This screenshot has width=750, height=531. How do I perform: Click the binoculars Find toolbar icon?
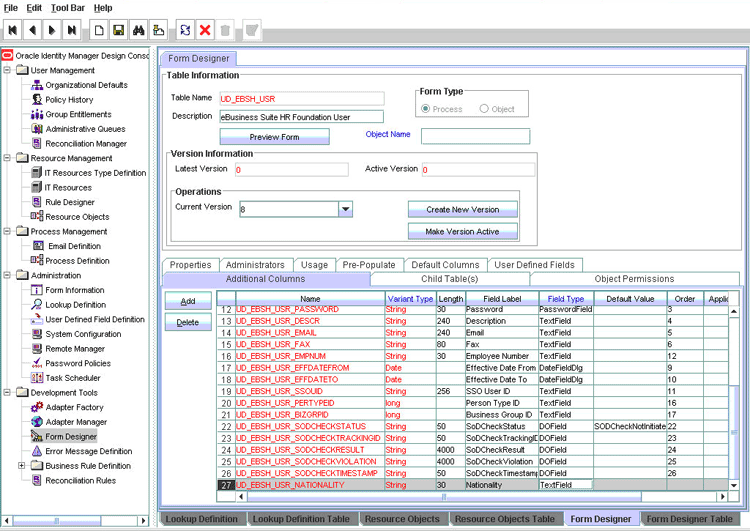[139, 31]
